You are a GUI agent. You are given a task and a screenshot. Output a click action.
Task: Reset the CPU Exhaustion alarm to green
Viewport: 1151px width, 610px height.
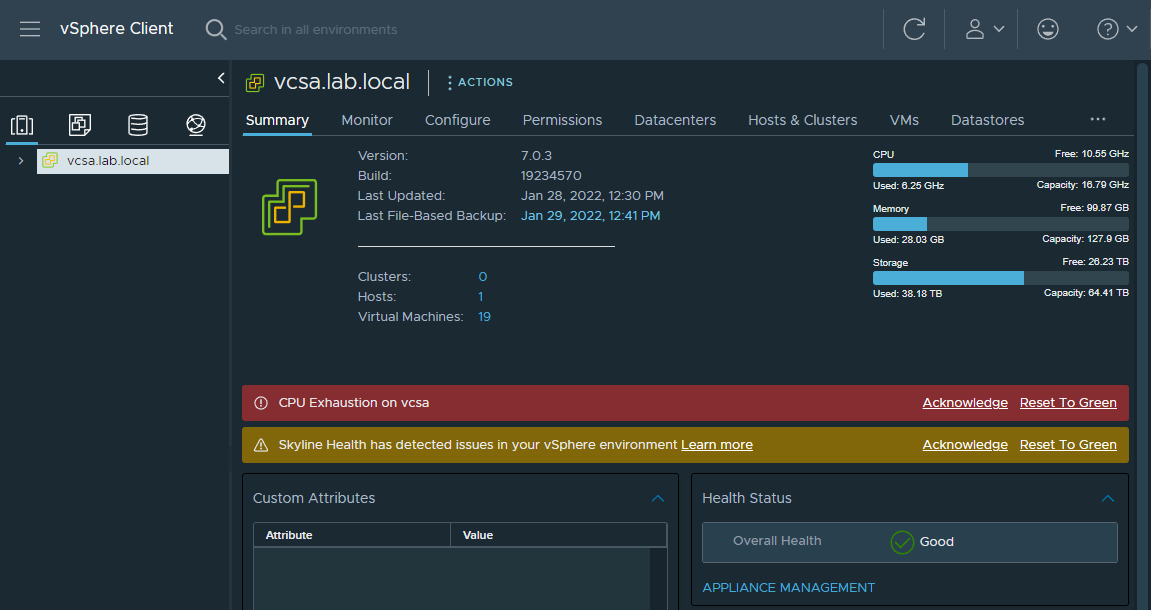[x=1068, y=403]
